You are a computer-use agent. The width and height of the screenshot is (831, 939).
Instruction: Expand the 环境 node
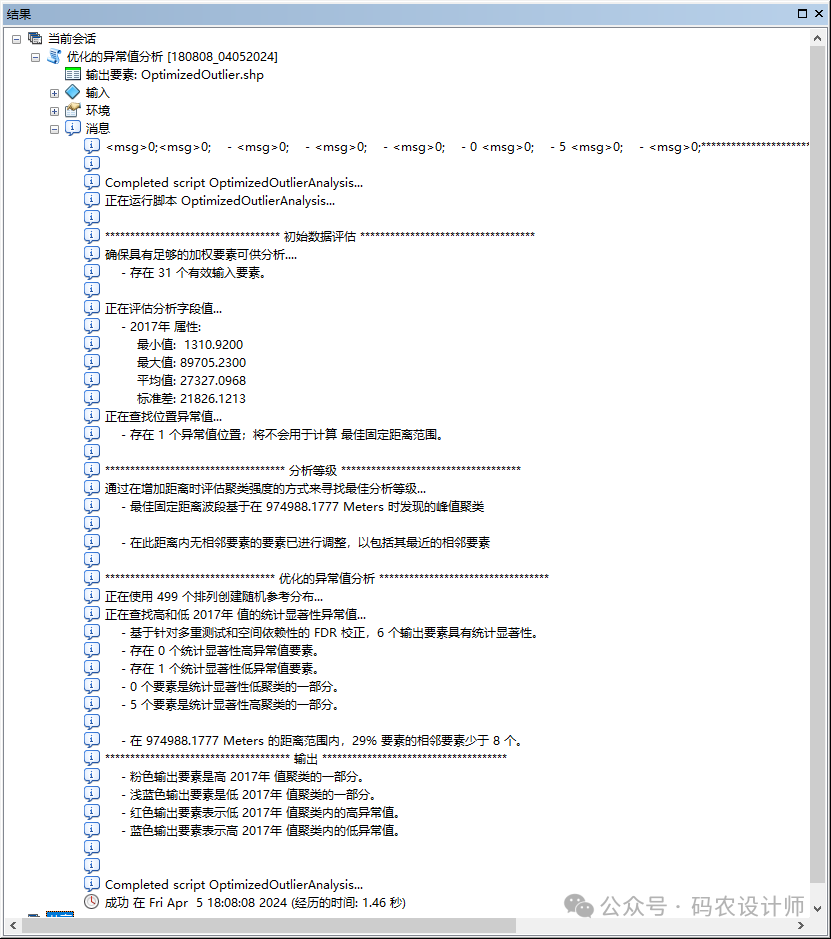pyautogui.click(x=55, y=111)
